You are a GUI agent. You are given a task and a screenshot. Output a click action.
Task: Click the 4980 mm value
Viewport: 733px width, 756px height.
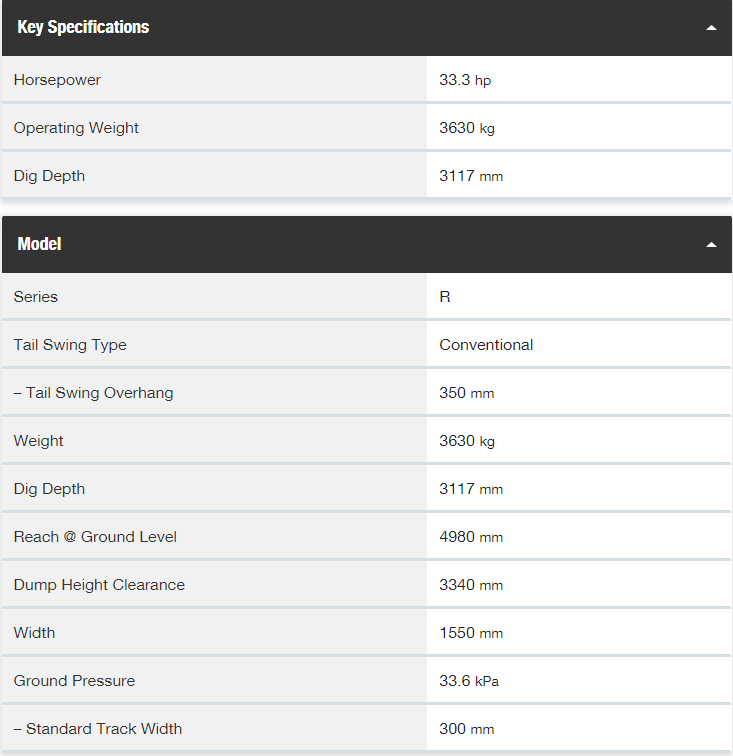click(x=471, y=537)
